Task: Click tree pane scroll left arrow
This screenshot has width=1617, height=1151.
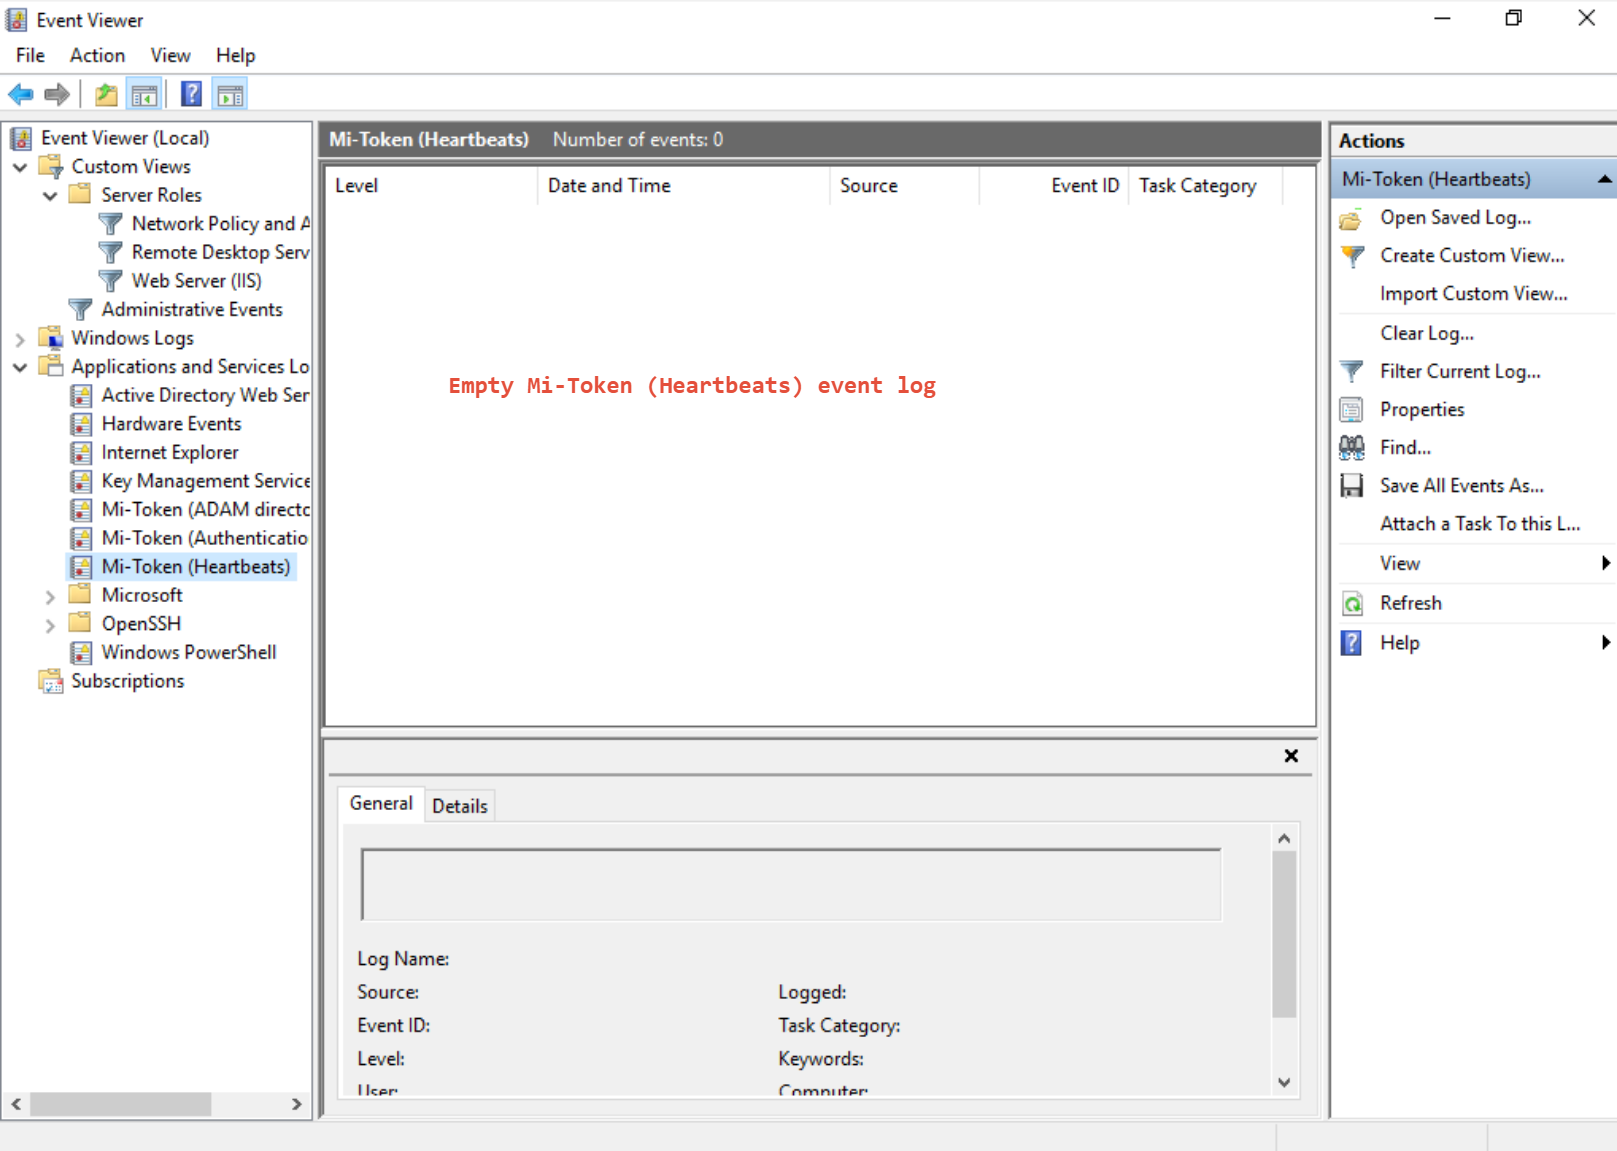Action: [16, 1105]
